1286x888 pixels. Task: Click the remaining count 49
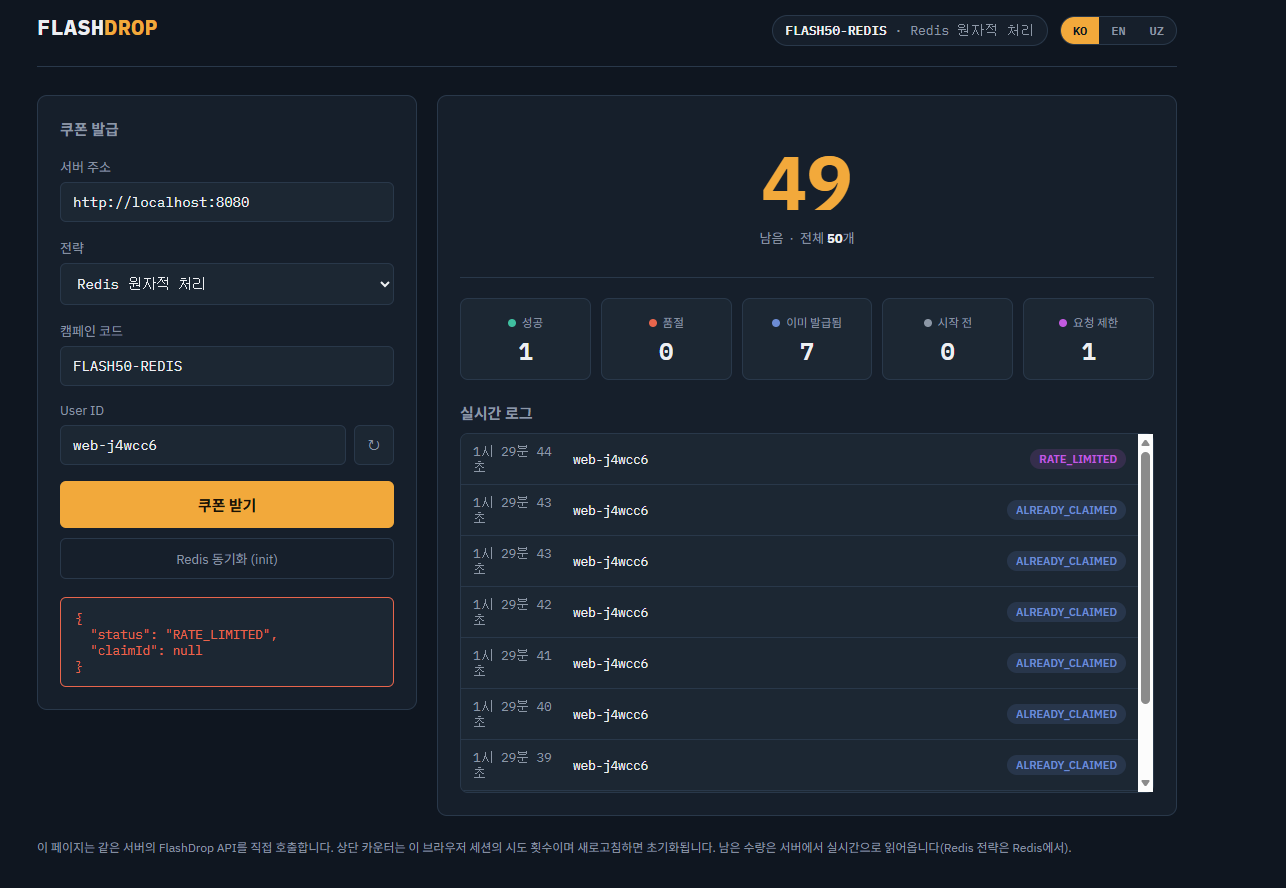[x=806, y=184]
